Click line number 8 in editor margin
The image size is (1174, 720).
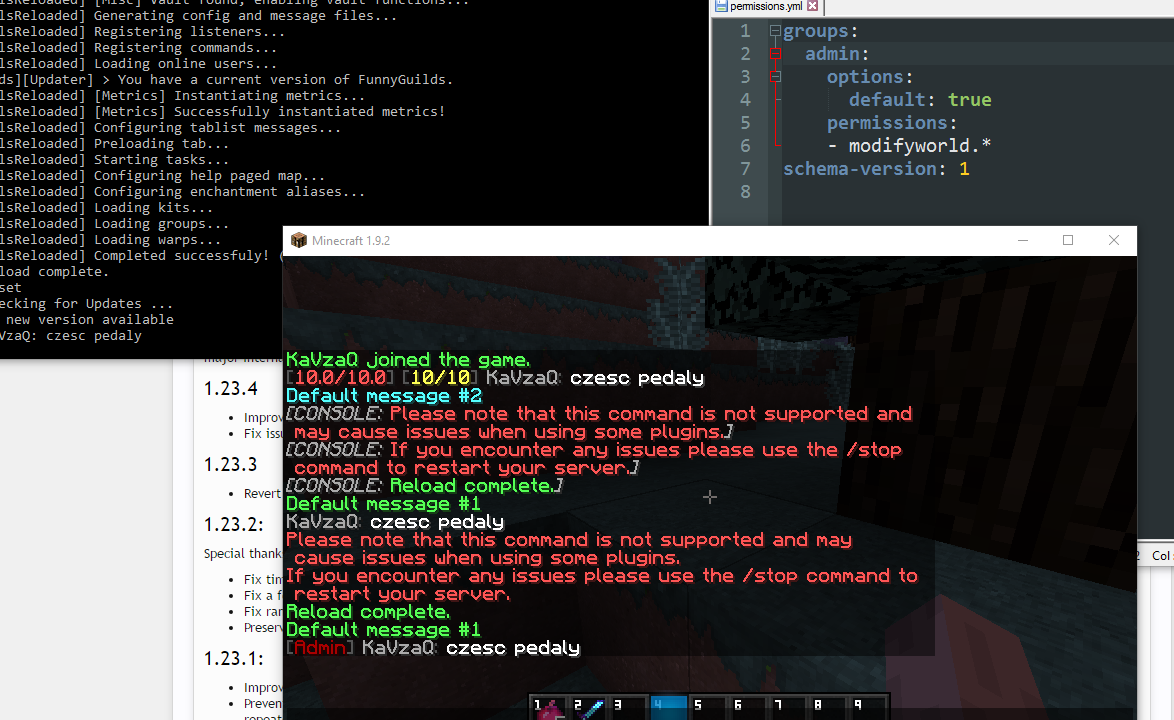click(x=745, y=192)
